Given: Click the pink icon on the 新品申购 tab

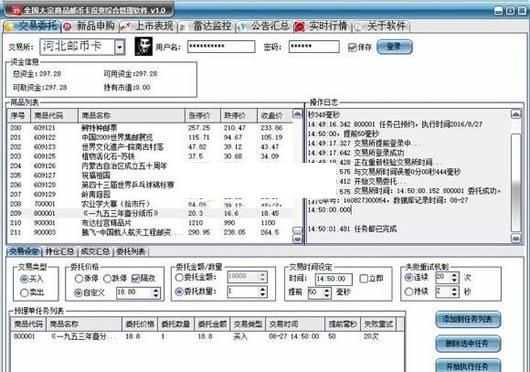Looking at the screenshot, I should tap(68, 27).
